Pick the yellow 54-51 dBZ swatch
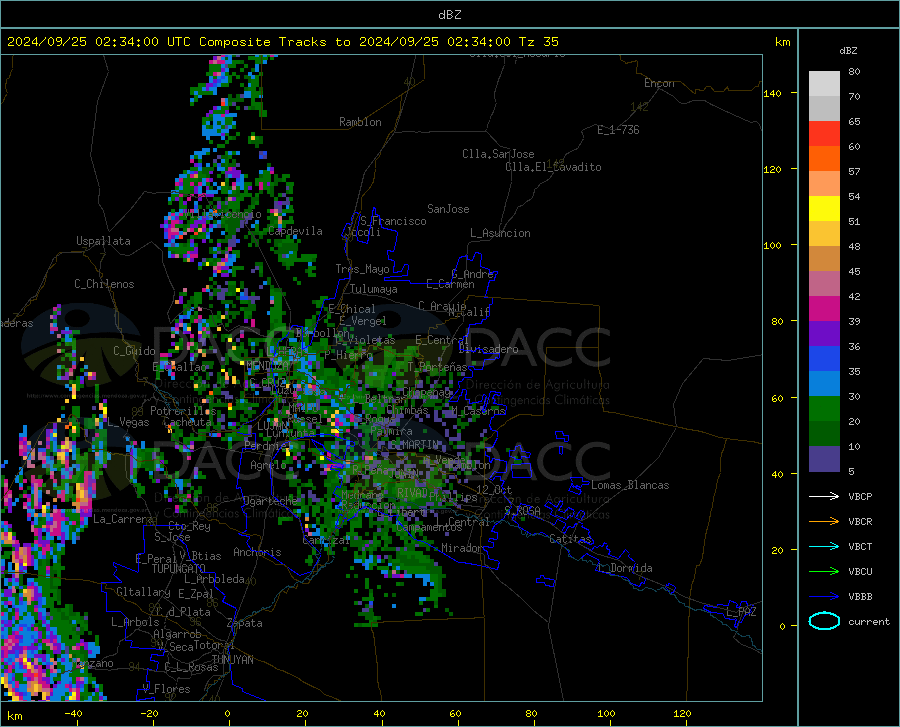 [x=824, y=209]
